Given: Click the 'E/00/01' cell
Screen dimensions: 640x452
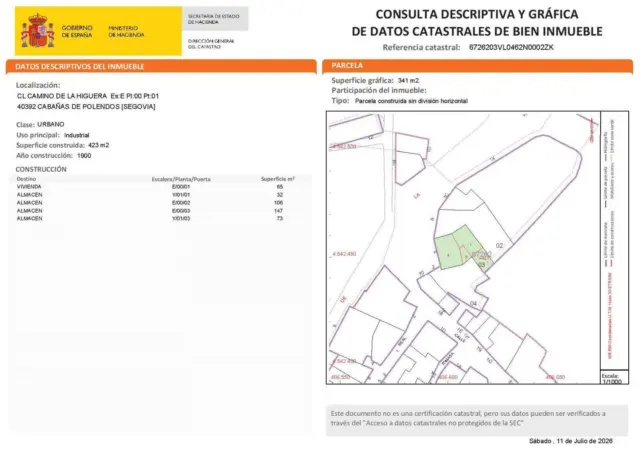Looking at the screenshot, I should 181,187.
